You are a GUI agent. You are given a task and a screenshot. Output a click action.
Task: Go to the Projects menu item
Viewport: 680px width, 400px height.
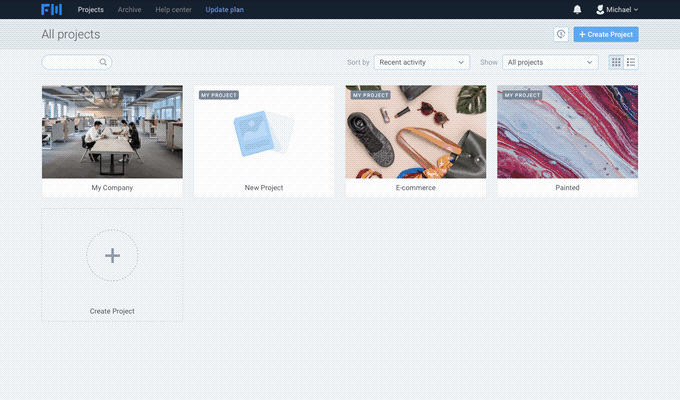point(91,10)
